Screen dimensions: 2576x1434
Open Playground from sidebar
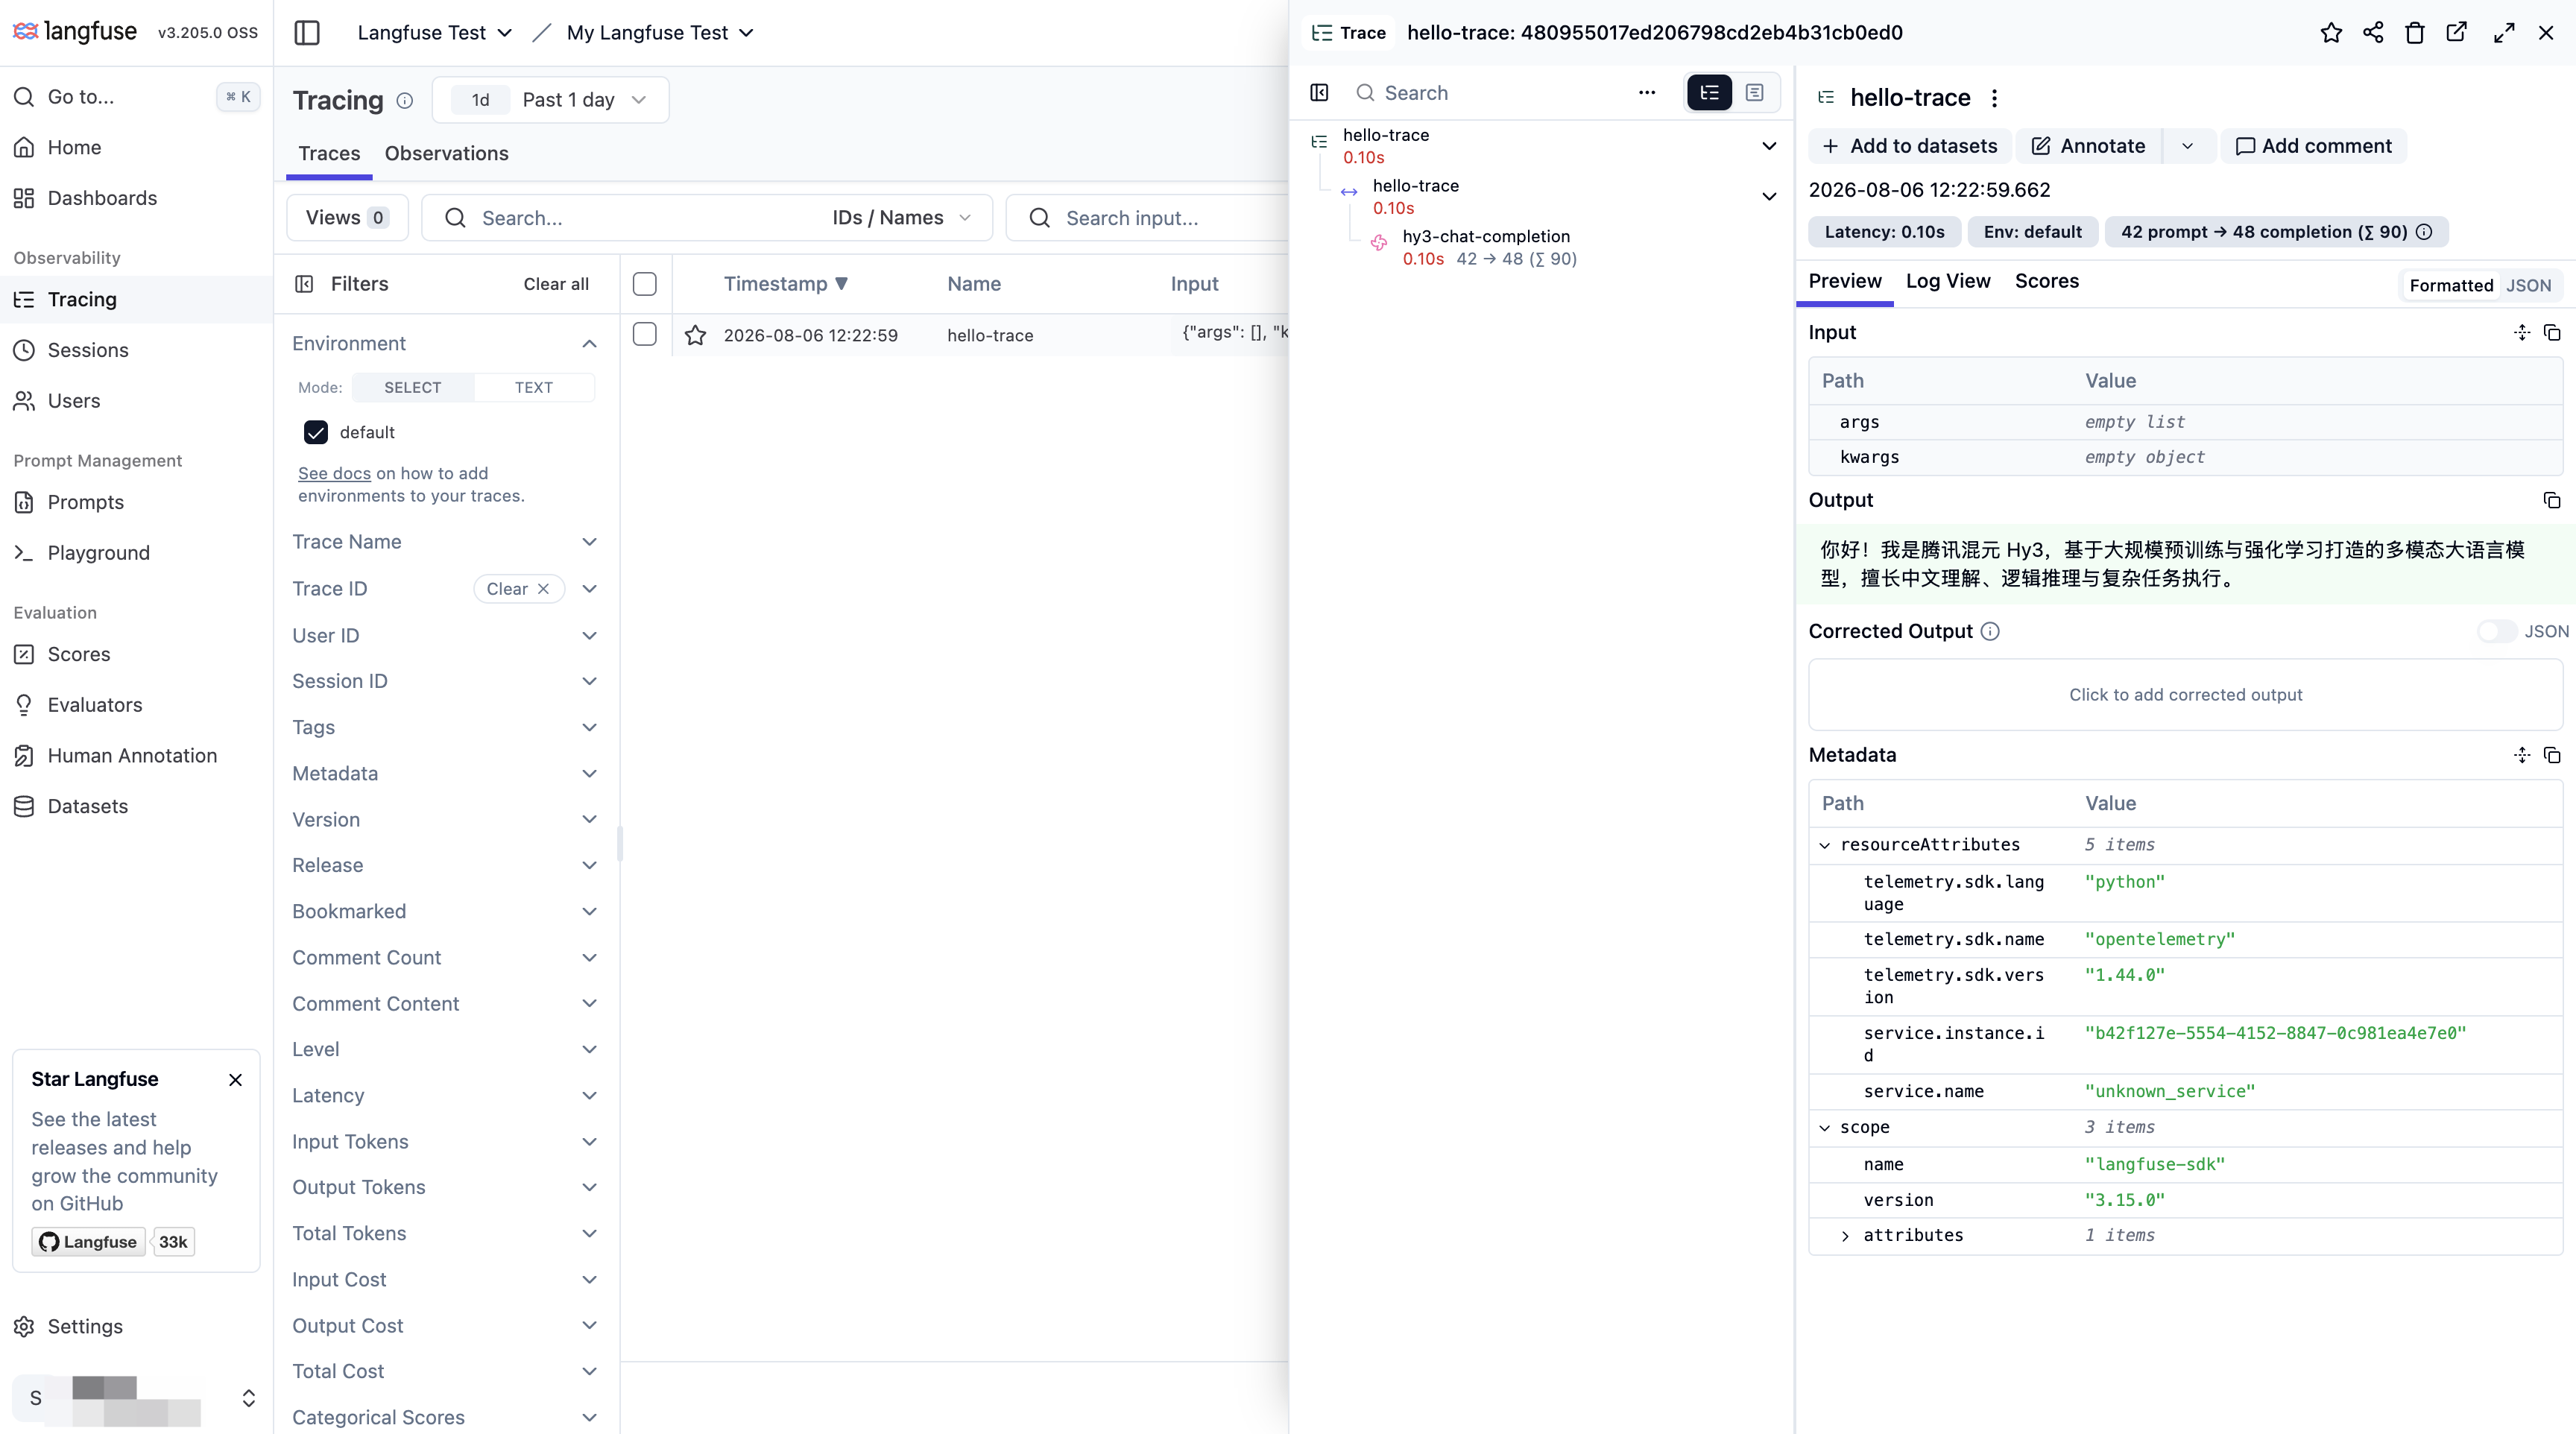98,553
